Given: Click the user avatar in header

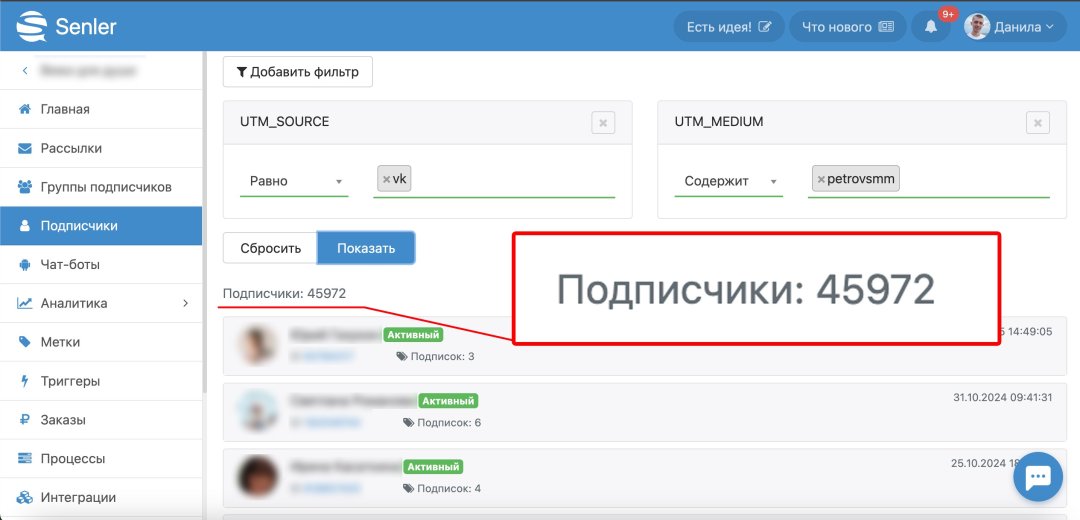Looking at the screenshot, I should pyautogui.click(x=977, y=27).
